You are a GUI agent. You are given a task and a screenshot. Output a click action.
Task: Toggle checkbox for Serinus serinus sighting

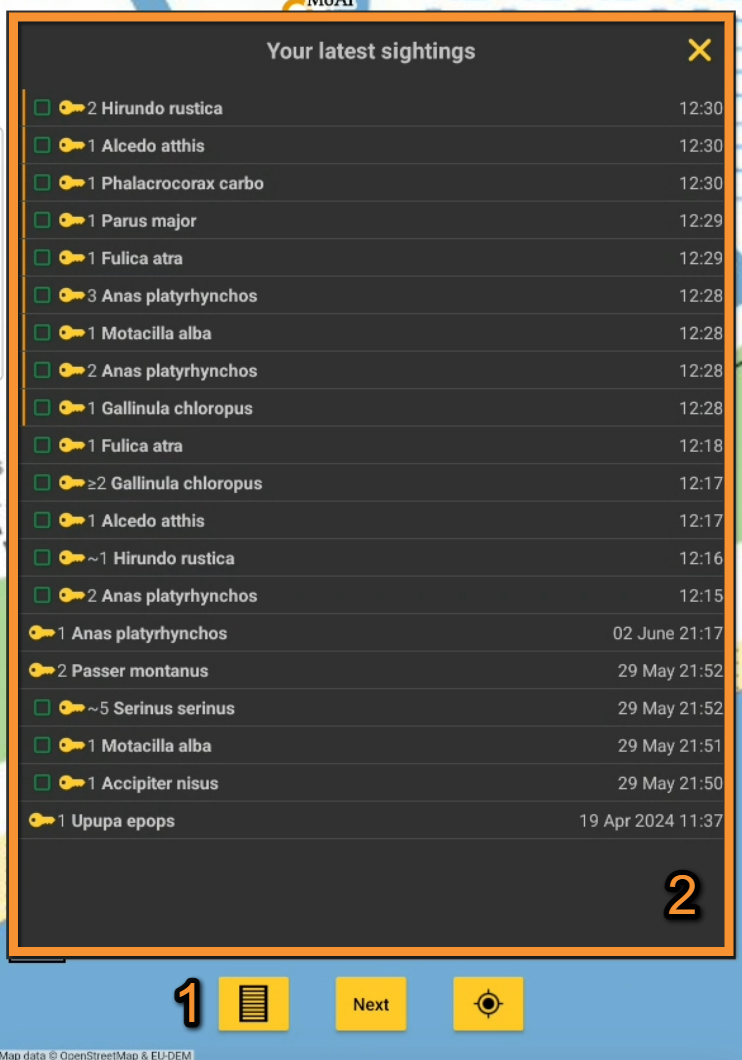[42, 708]
